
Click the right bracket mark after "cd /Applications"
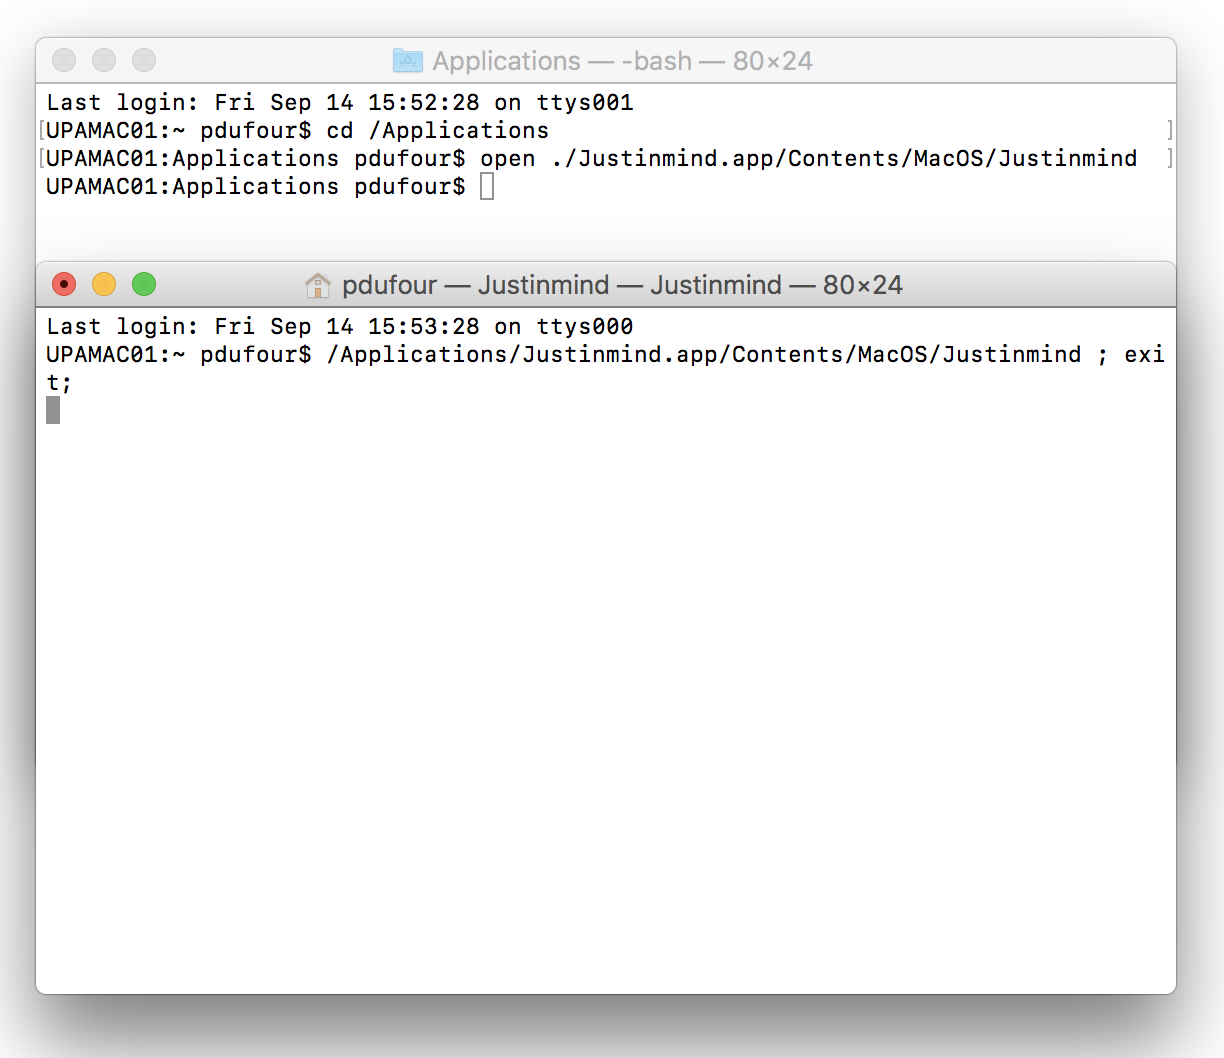tap(1169, 131)
